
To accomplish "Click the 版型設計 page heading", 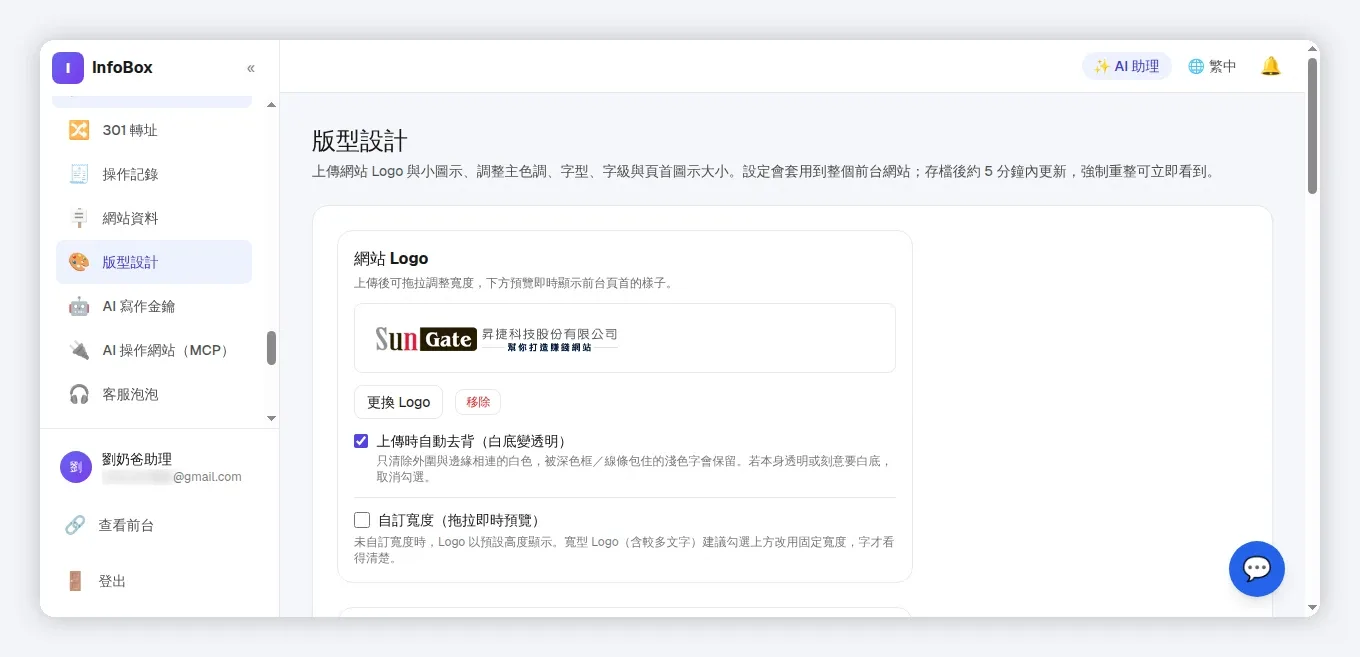I will (x=360, y=140).
